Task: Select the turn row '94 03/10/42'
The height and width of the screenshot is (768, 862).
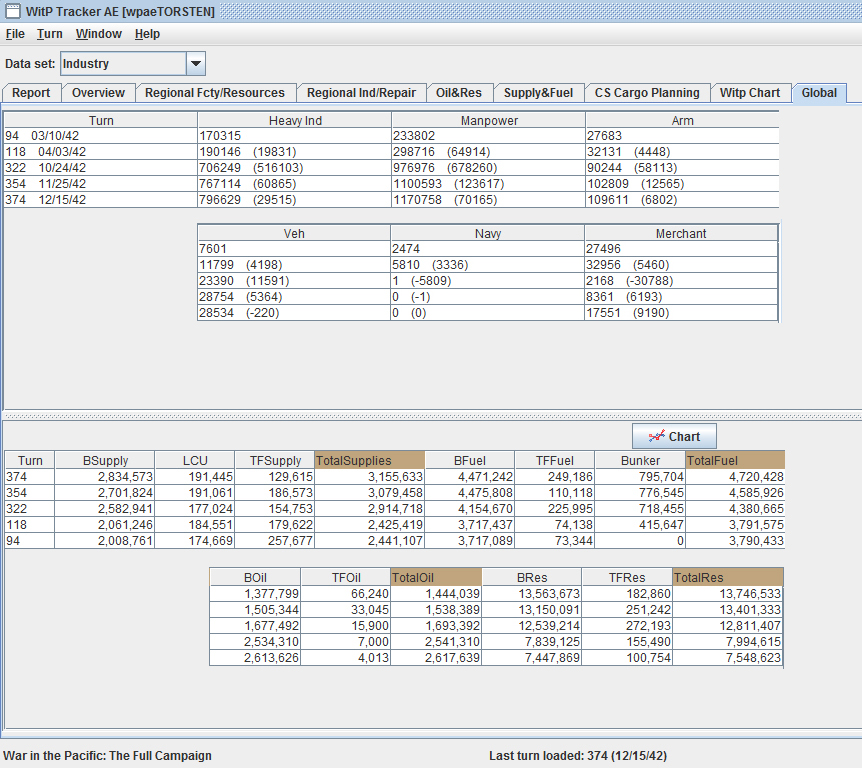Action: tap(101, 136)
